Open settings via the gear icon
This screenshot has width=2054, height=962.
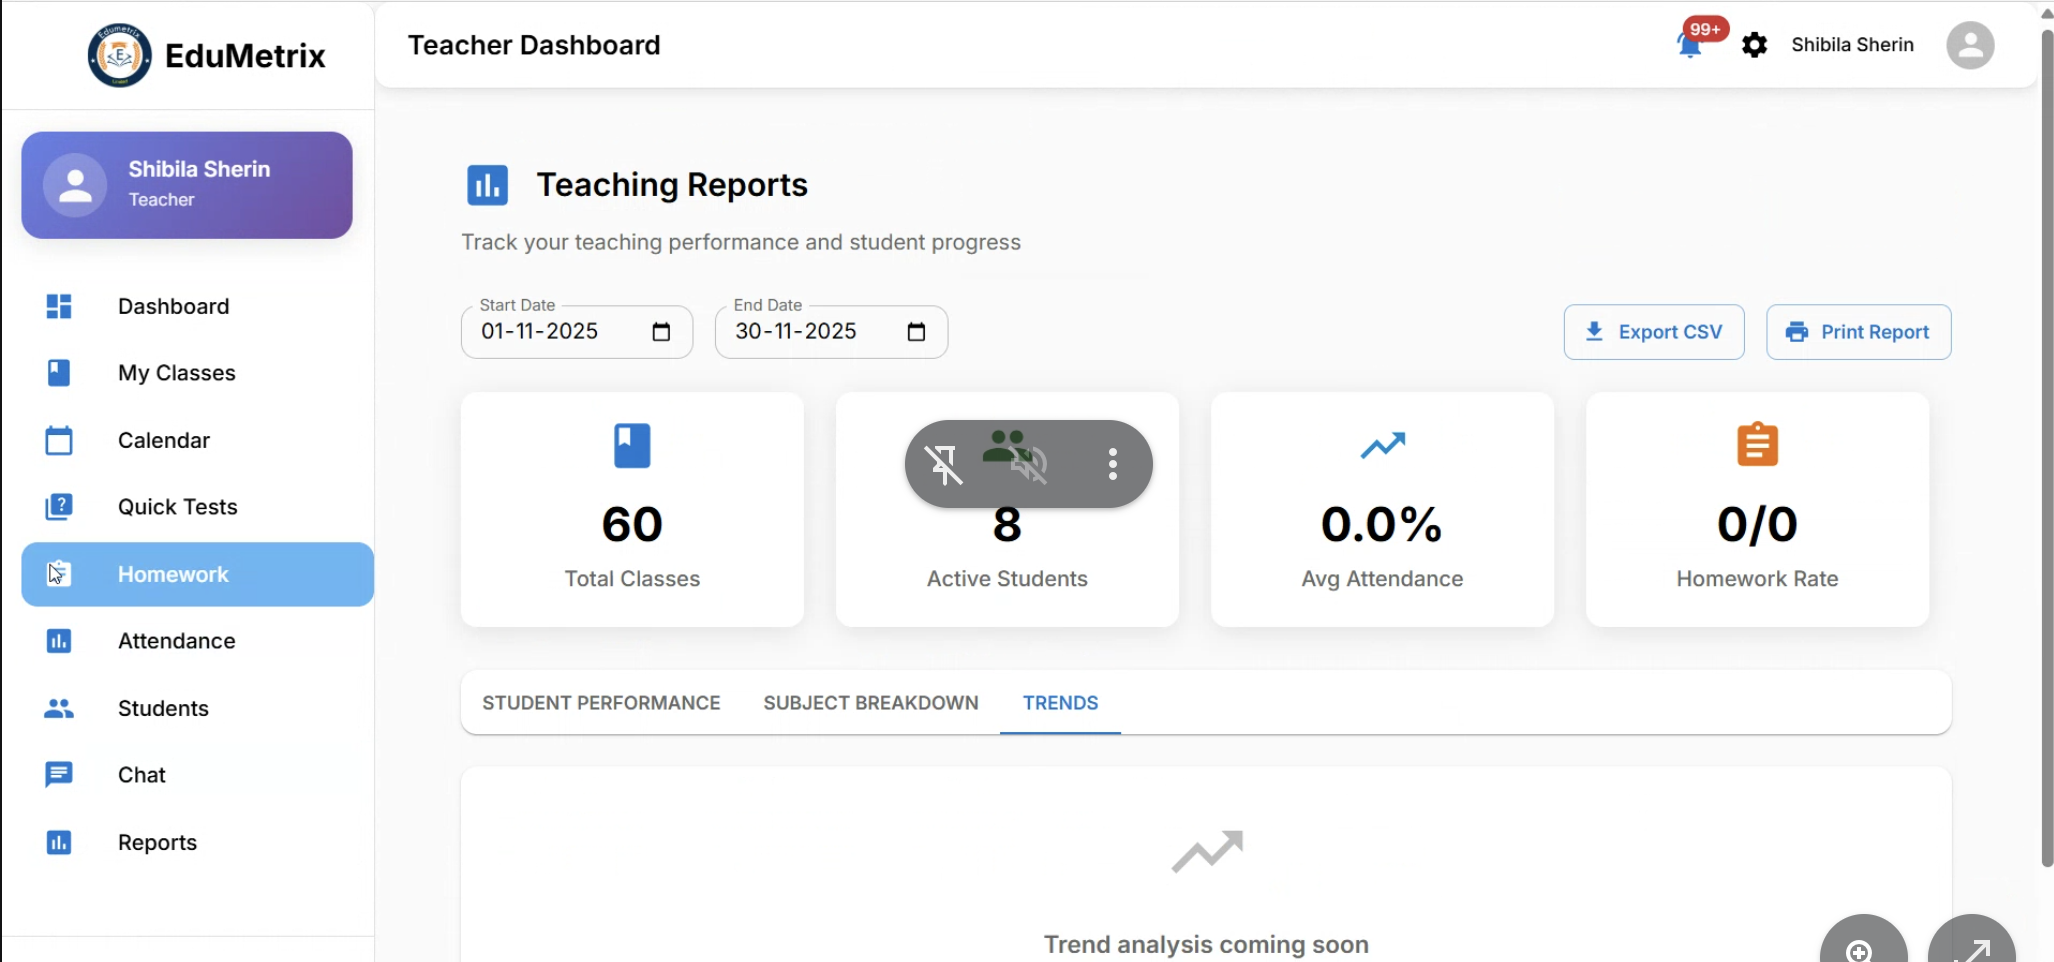pos(1754,45)
